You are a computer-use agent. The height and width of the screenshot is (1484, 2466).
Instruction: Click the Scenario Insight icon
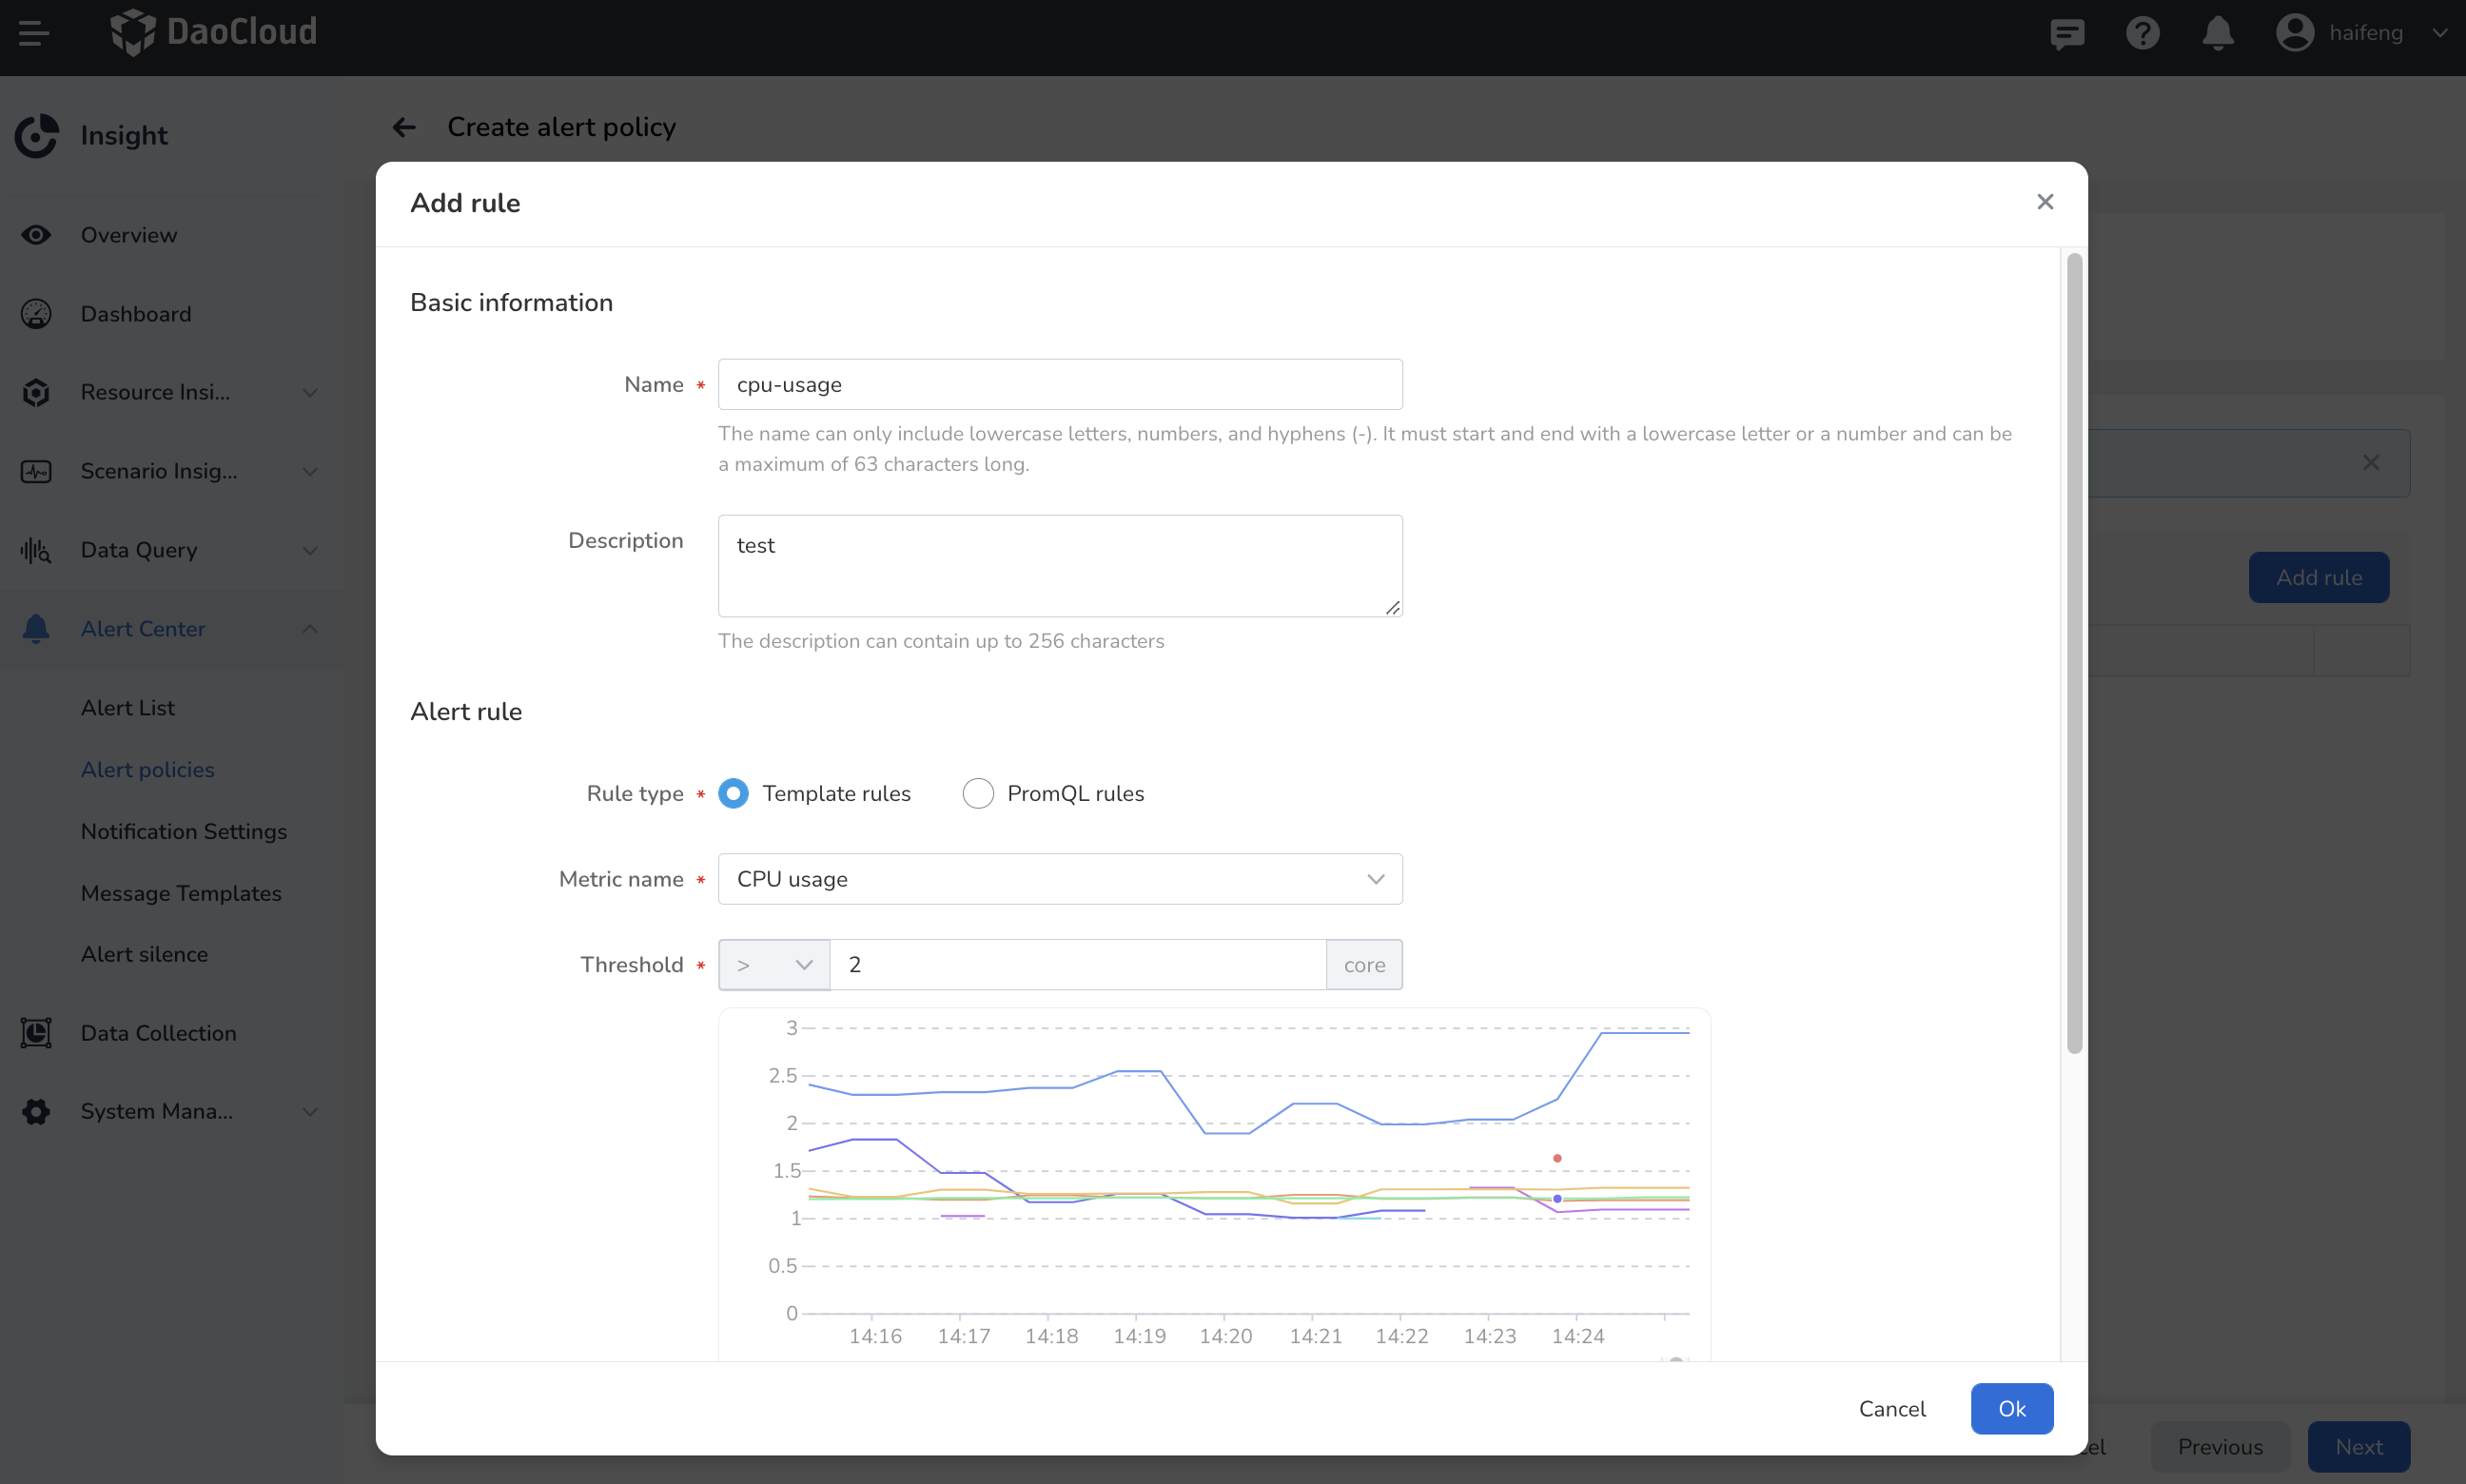click(x=36, y=471)
